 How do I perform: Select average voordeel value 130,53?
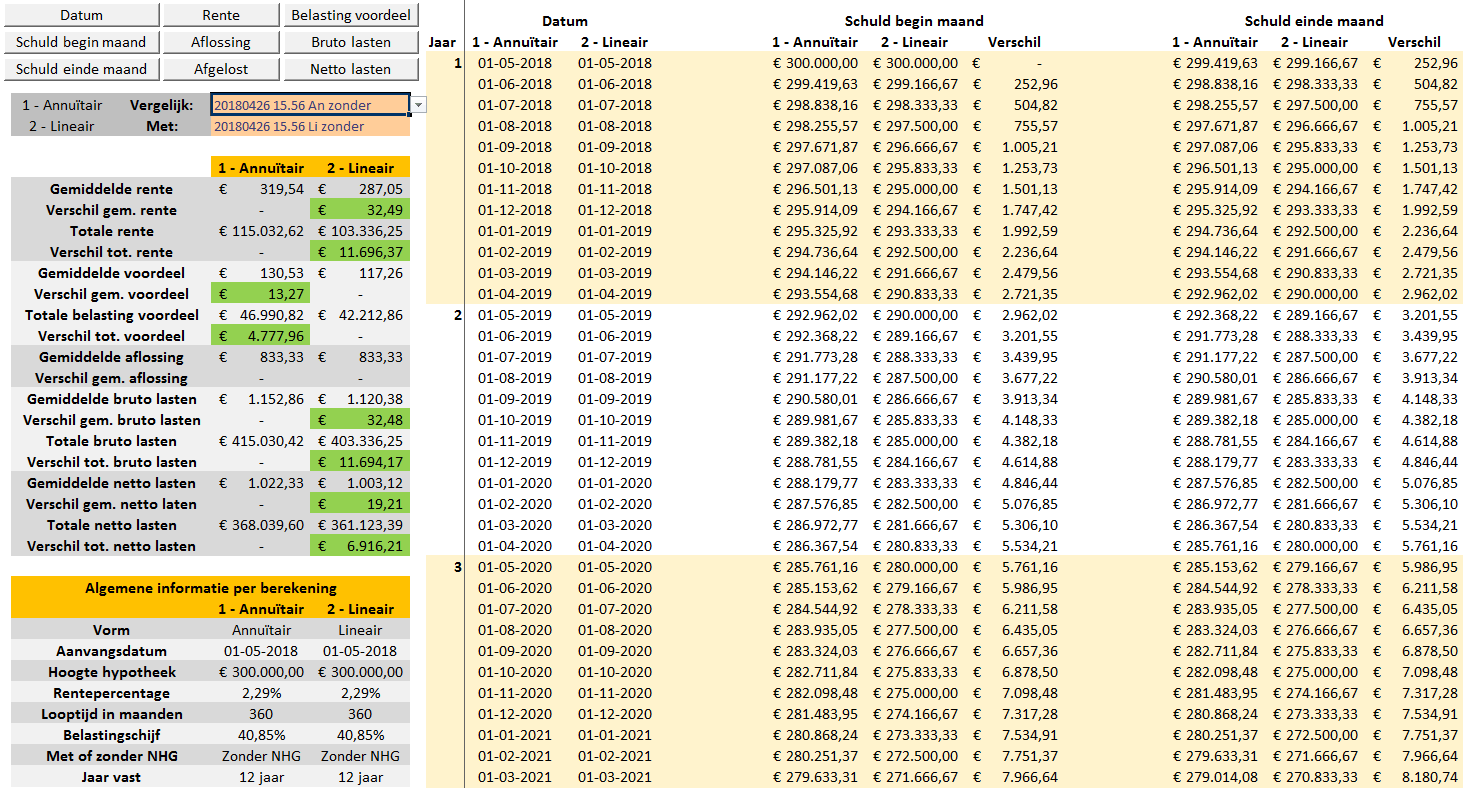pyautogui.click(x=260, y=273)
